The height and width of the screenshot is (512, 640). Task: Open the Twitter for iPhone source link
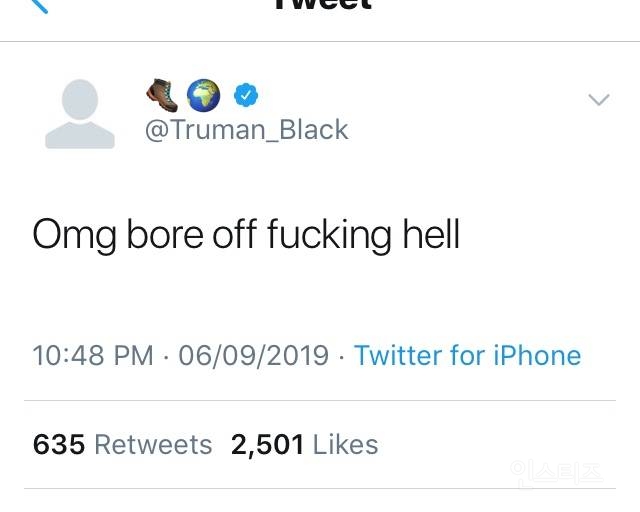[x=467, y=355]
